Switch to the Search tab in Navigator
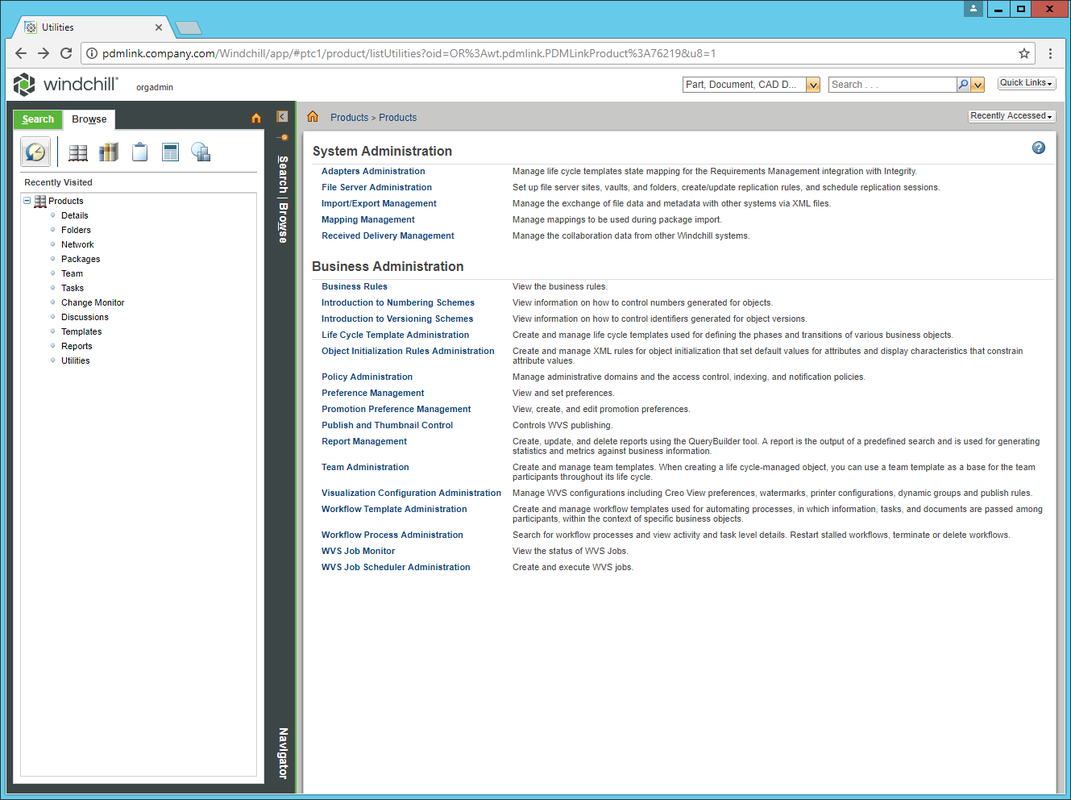The width and height of the screenshot is (1071, 800). [x=38, y=120]
